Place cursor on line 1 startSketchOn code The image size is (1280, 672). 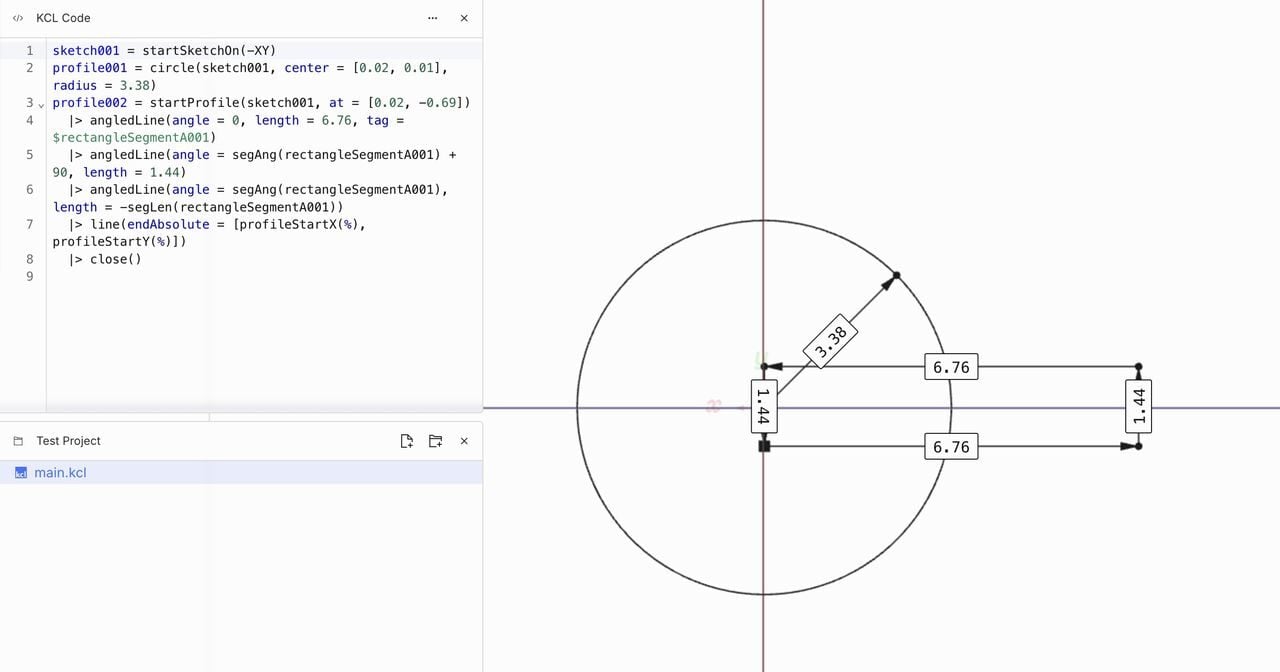[x=164, y=51]
